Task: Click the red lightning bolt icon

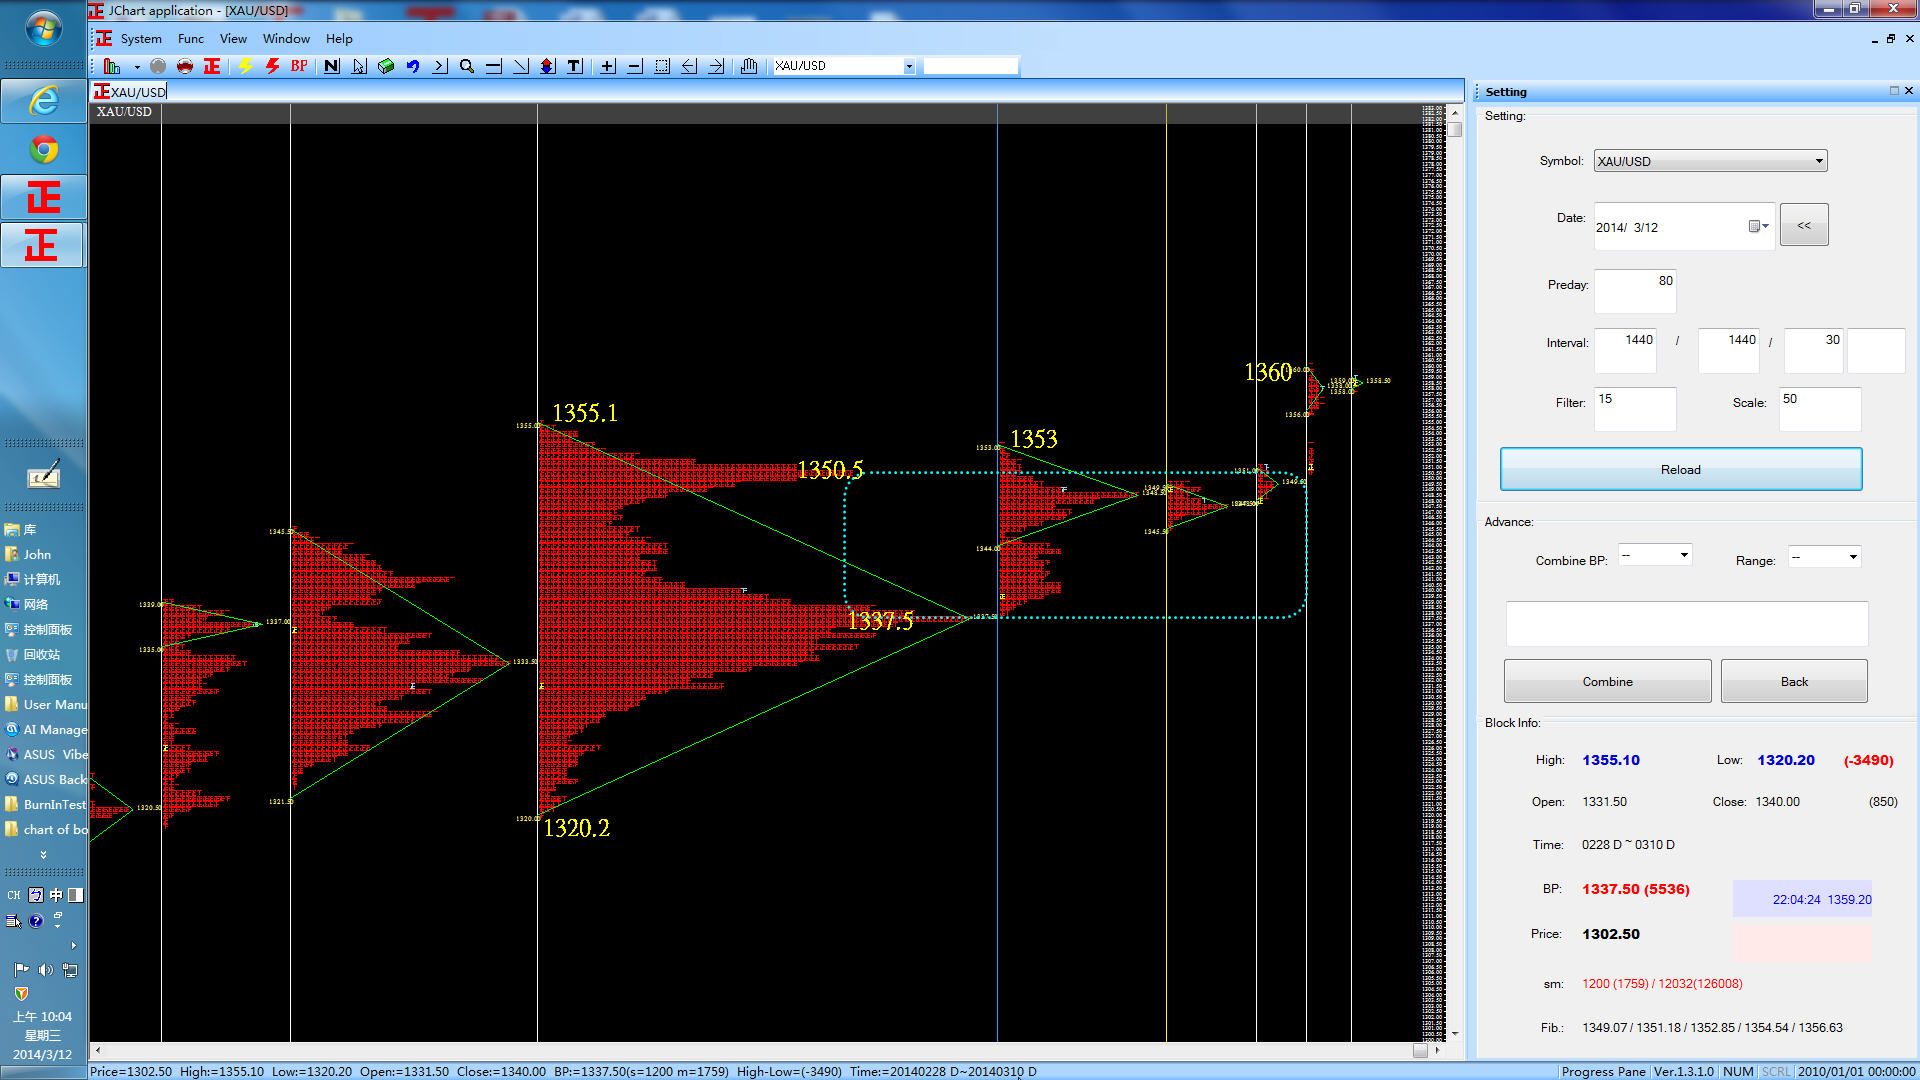Action: [x=272, y=66]
